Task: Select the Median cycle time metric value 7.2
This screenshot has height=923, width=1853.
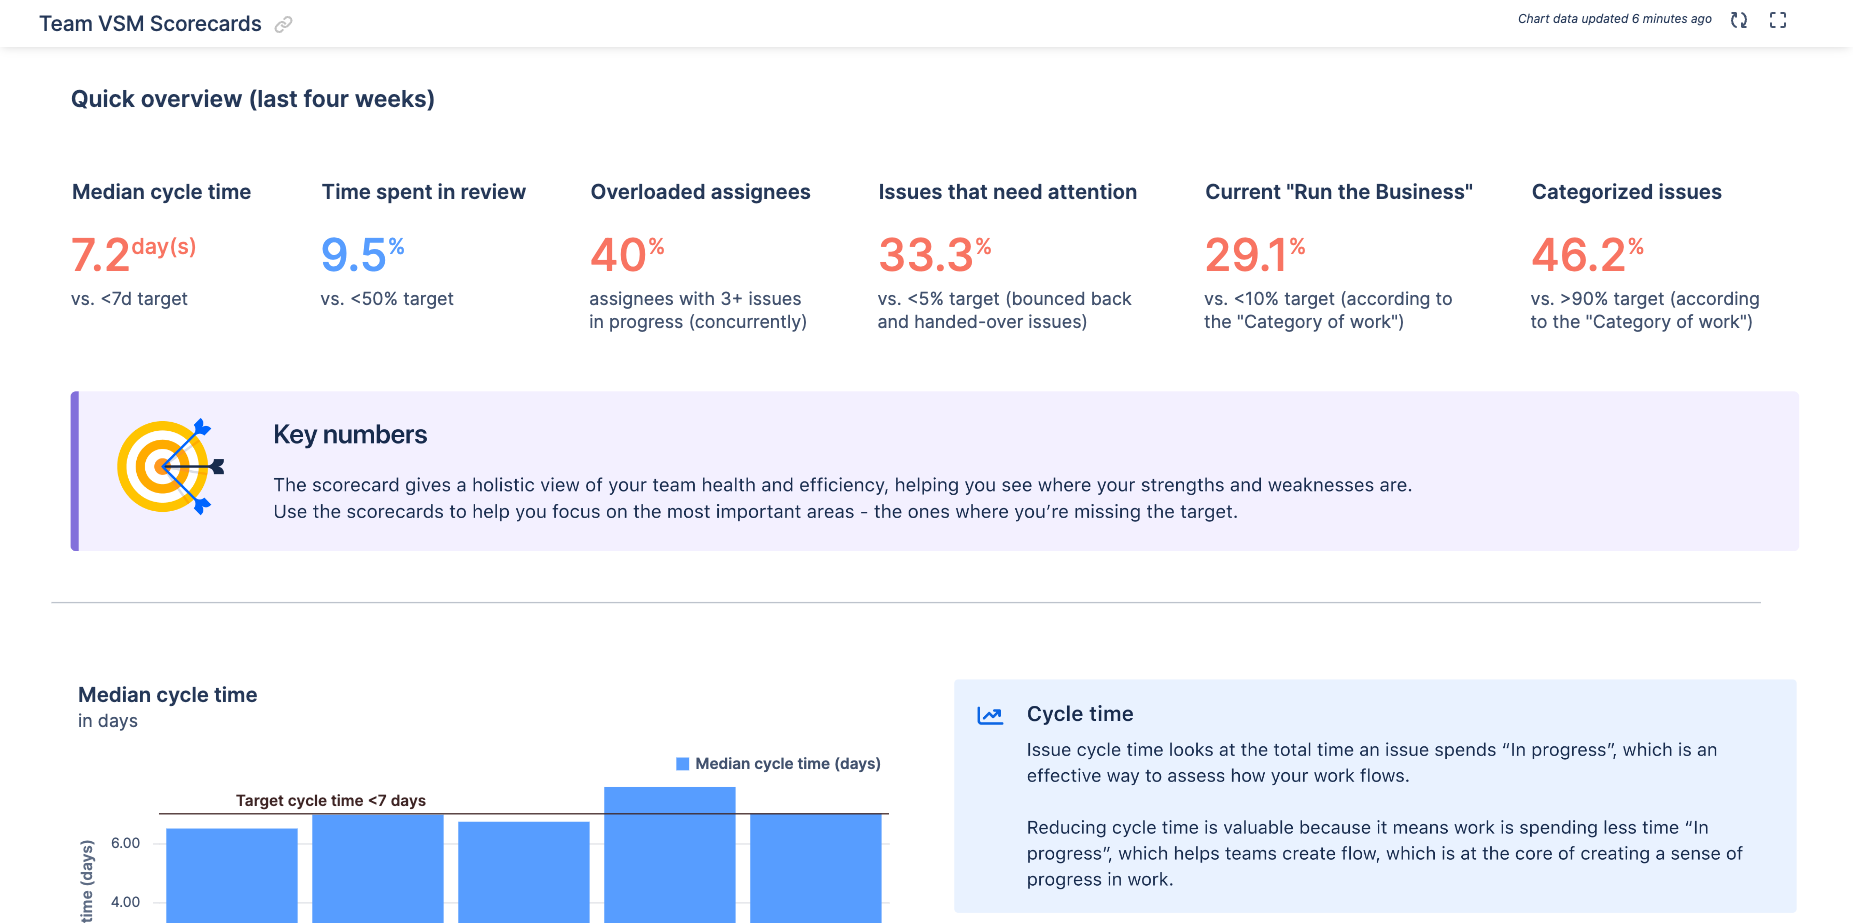Action: [100, 255]
